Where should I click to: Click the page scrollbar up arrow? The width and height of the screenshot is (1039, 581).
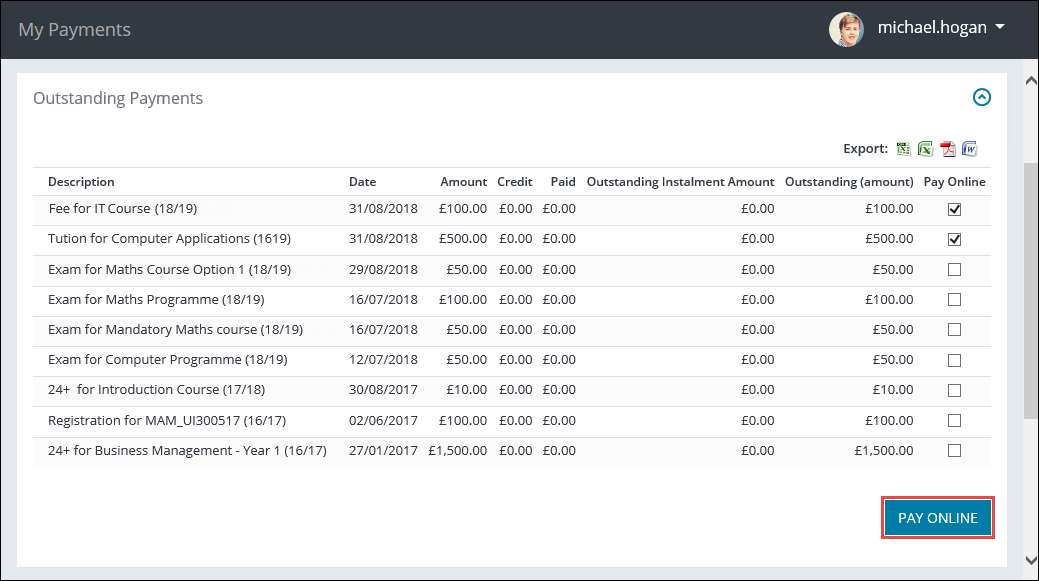(x=1031, y=81)
